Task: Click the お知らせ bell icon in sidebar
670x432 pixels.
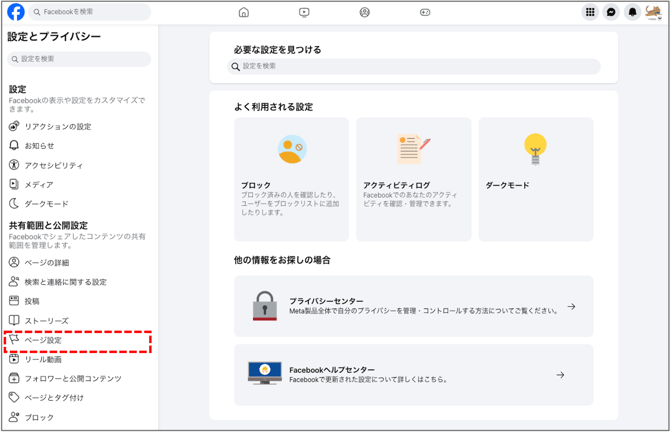Action: point(14,145)
